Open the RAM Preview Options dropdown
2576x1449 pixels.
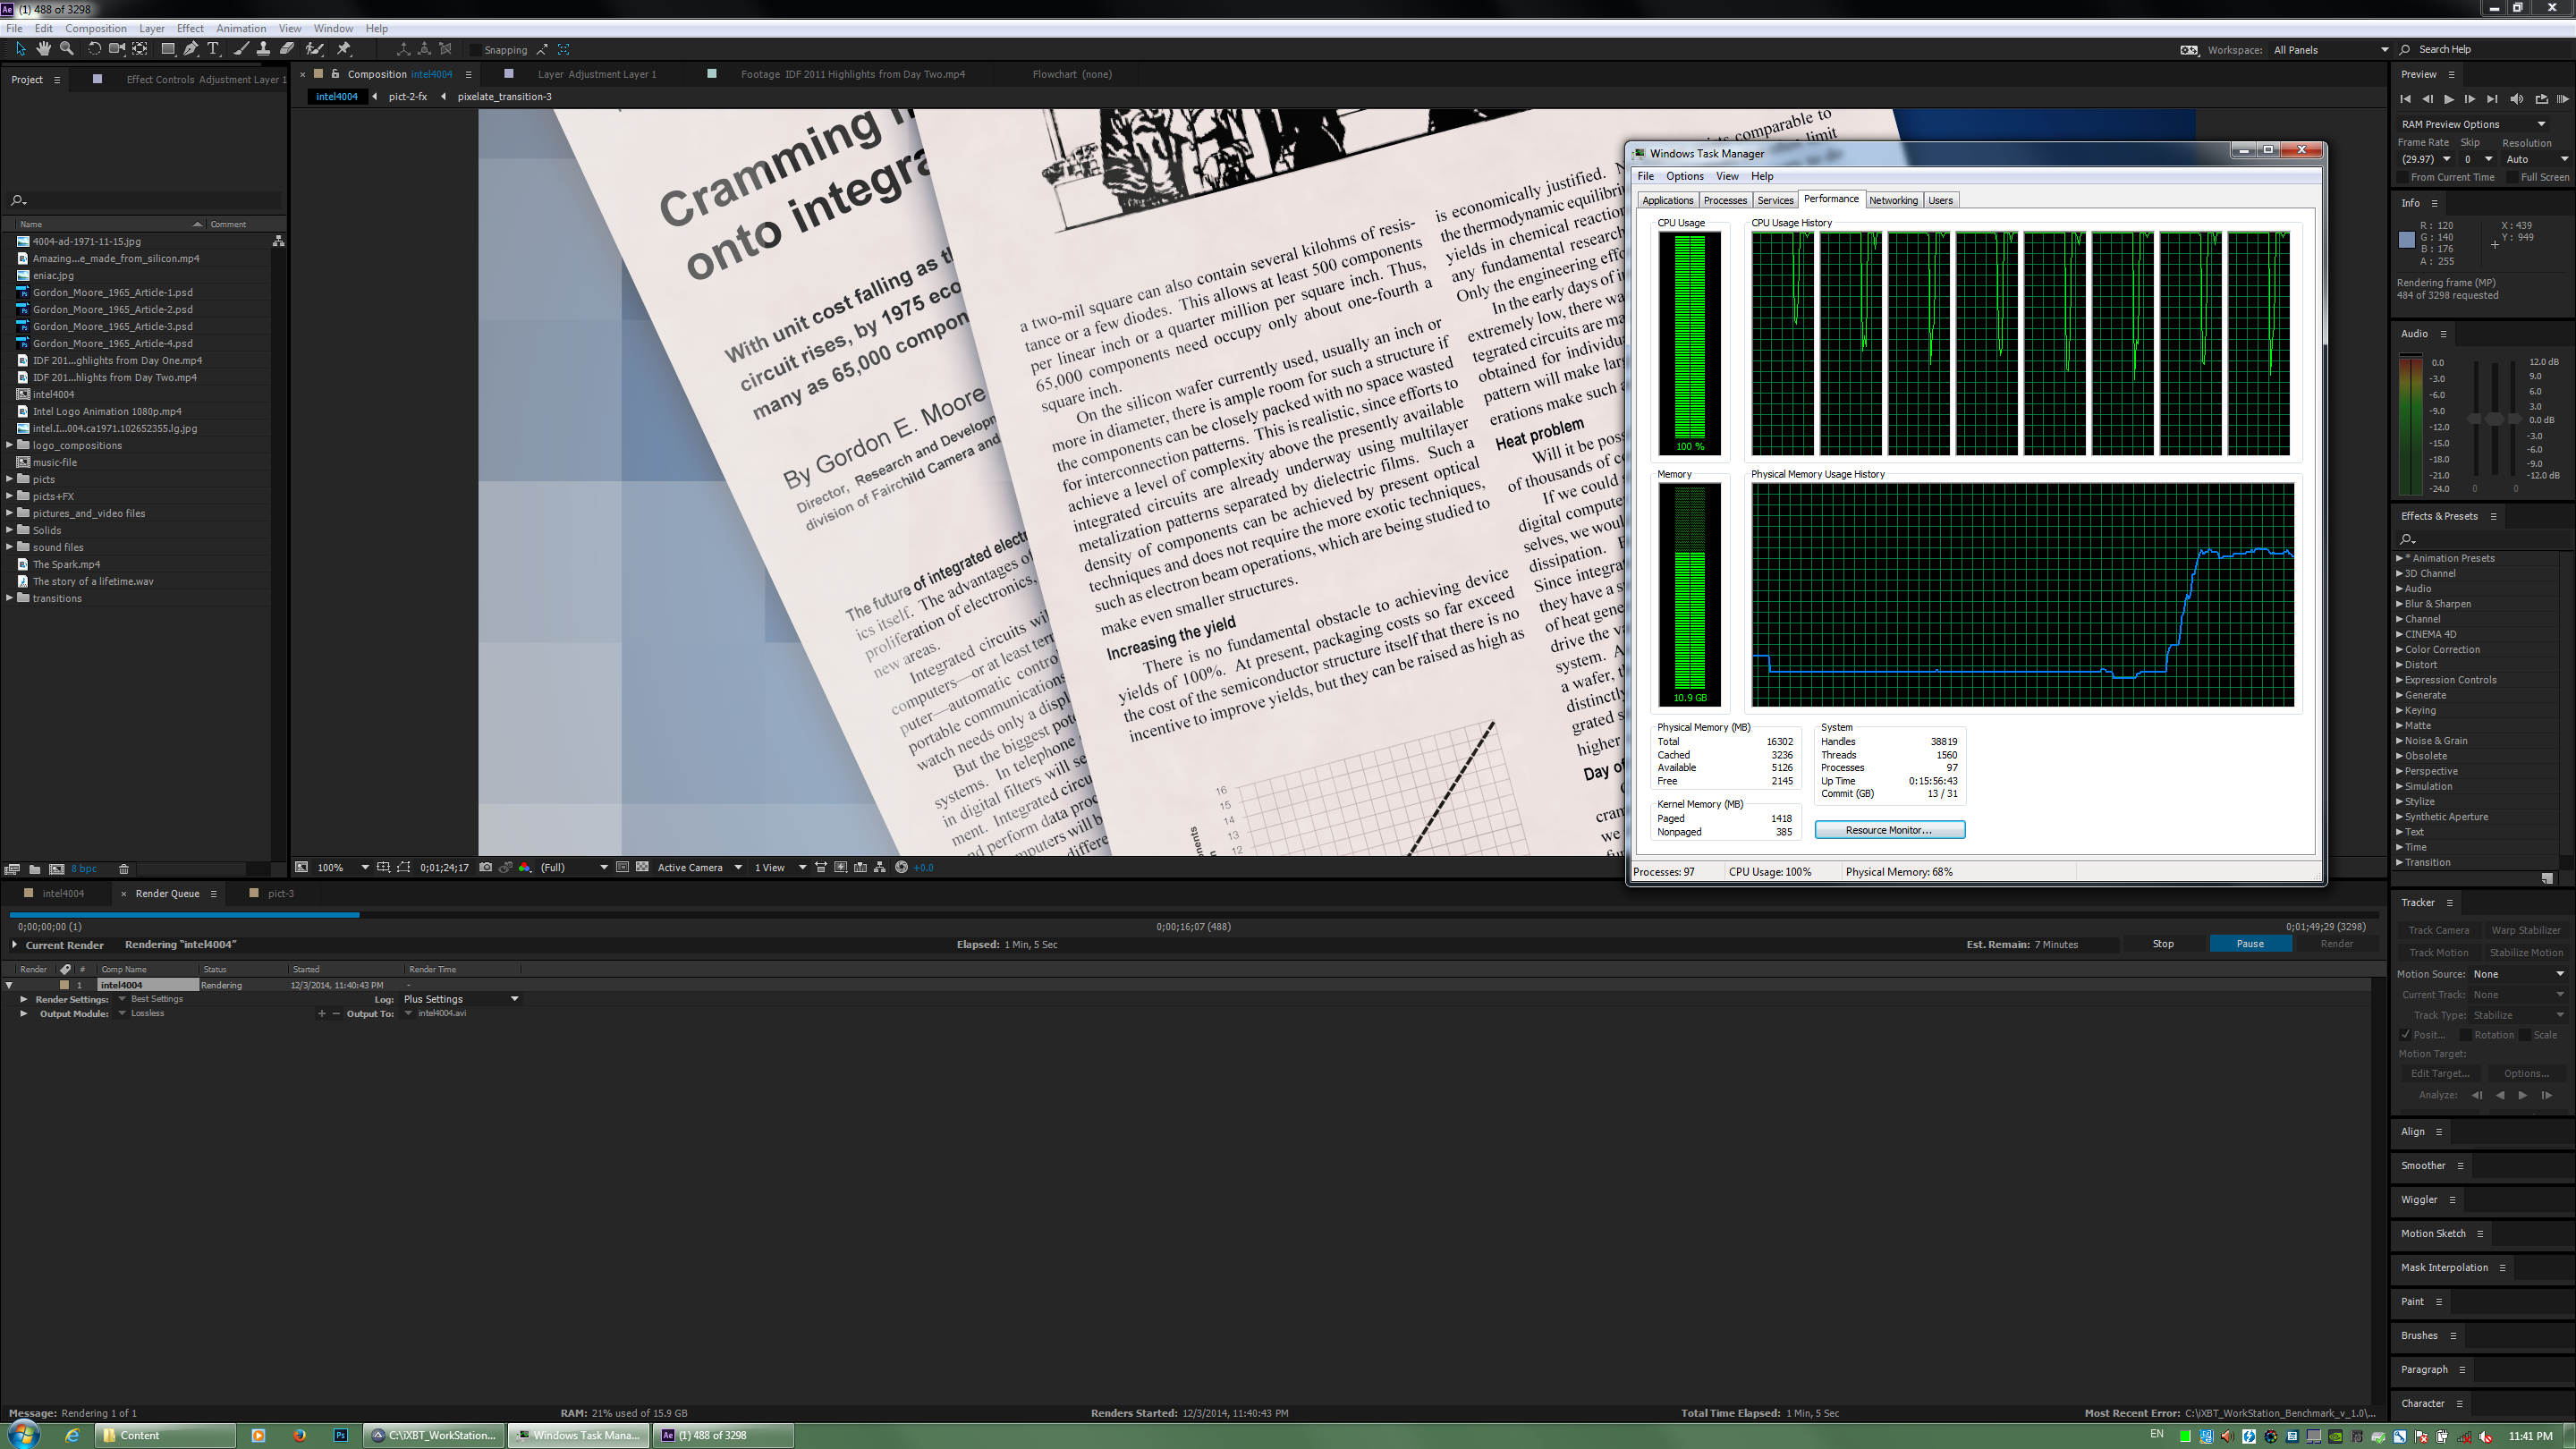pos(2541,124)
